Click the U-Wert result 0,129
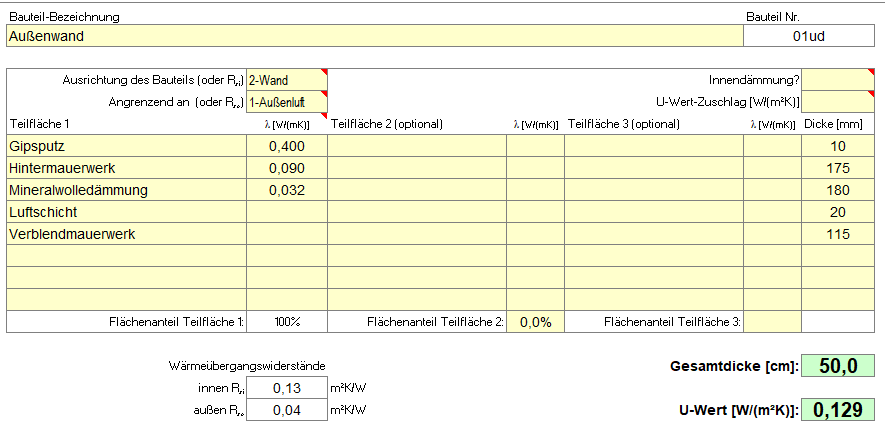 838,409
